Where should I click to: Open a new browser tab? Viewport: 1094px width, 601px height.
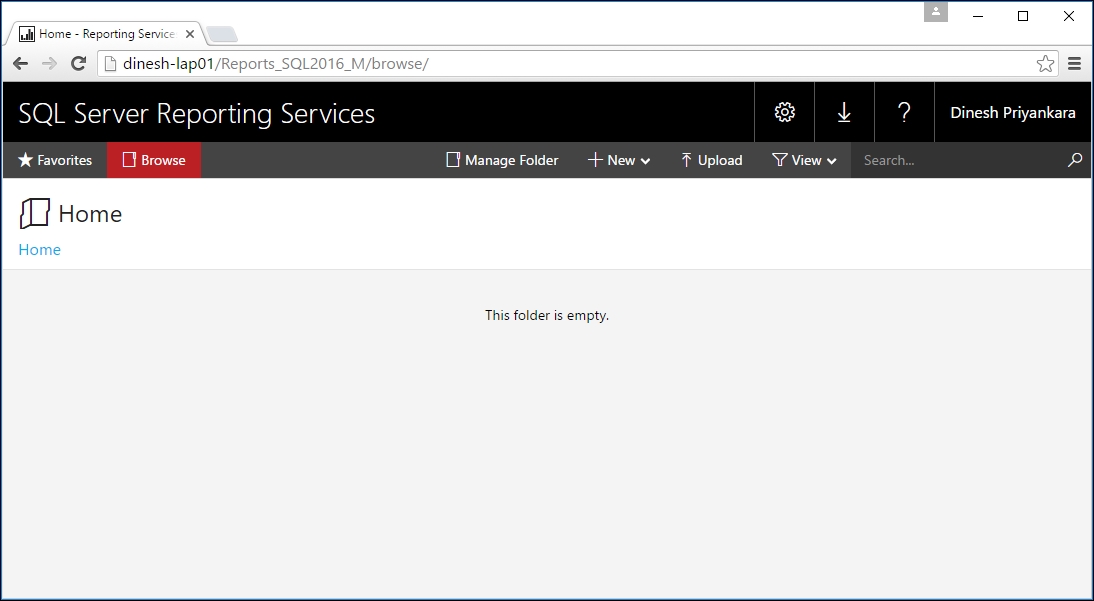click(223, 34)
